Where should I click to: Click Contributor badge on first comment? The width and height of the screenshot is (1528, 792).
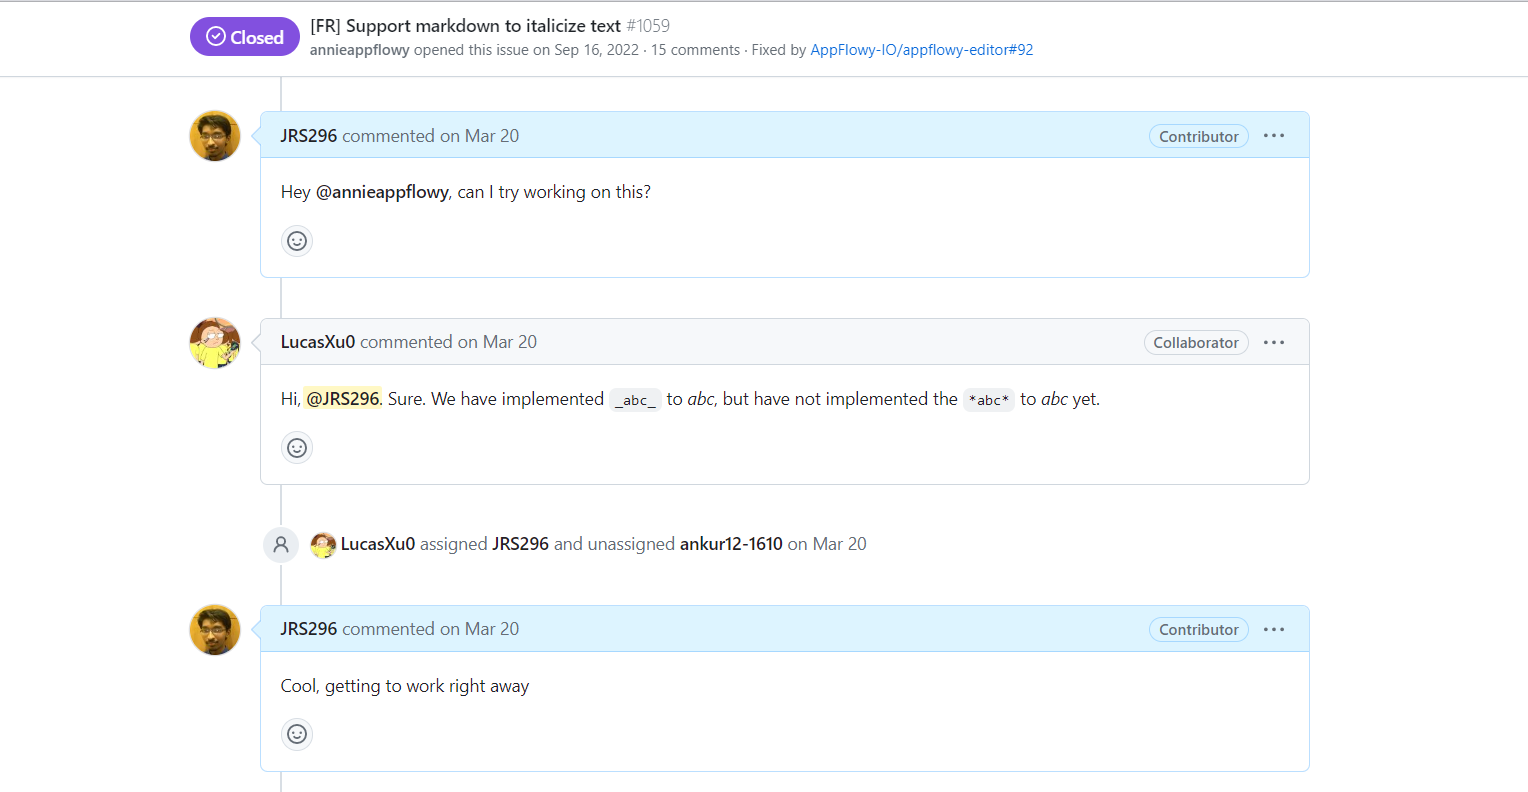pos(1198,136)
